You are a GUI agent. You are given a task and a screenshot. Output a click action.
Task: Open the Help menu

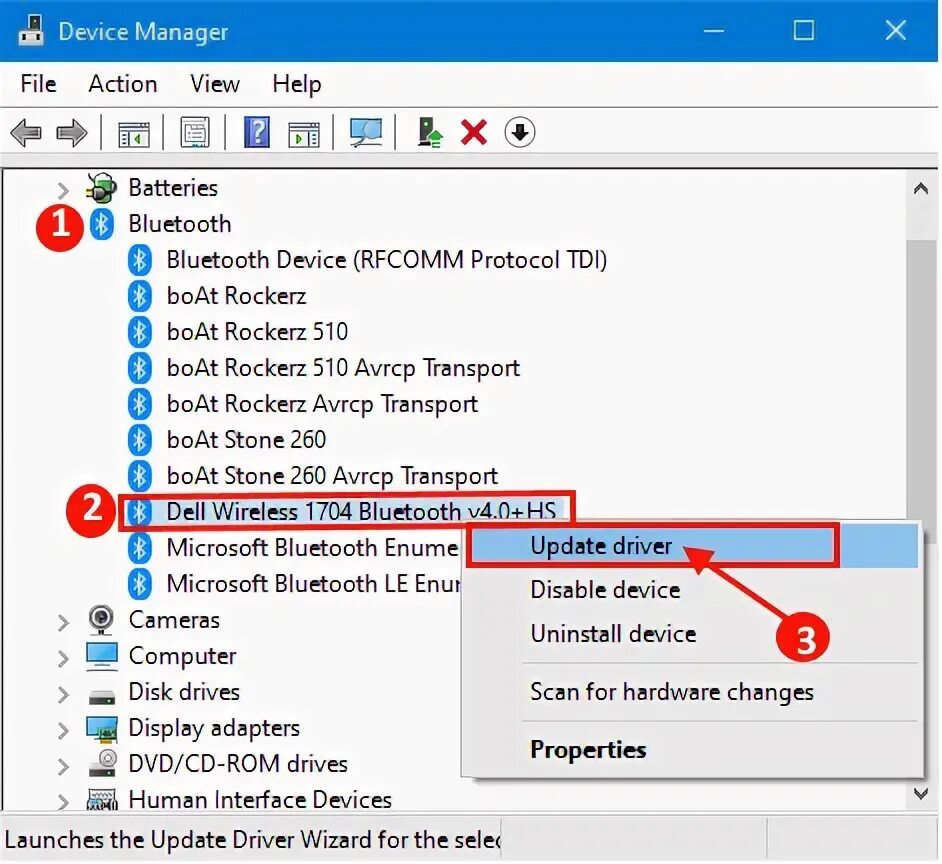click(297, 84)
